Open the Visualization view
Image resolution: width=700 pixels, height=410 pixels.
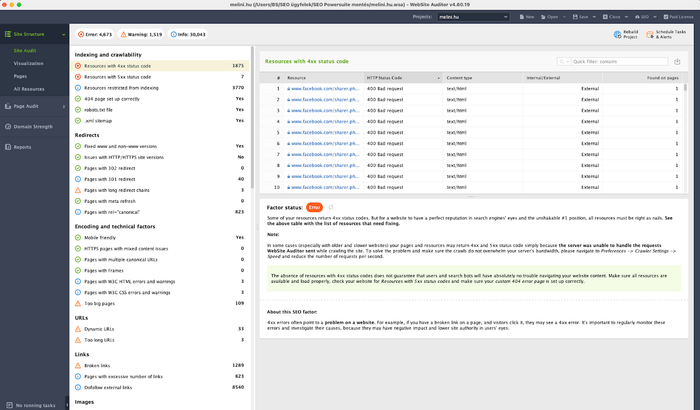point(29,63)
